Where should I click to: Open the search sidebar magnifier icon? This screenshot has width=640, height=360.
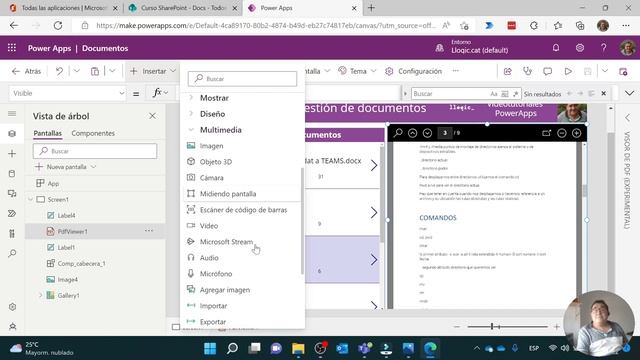(x=12, y=253)
